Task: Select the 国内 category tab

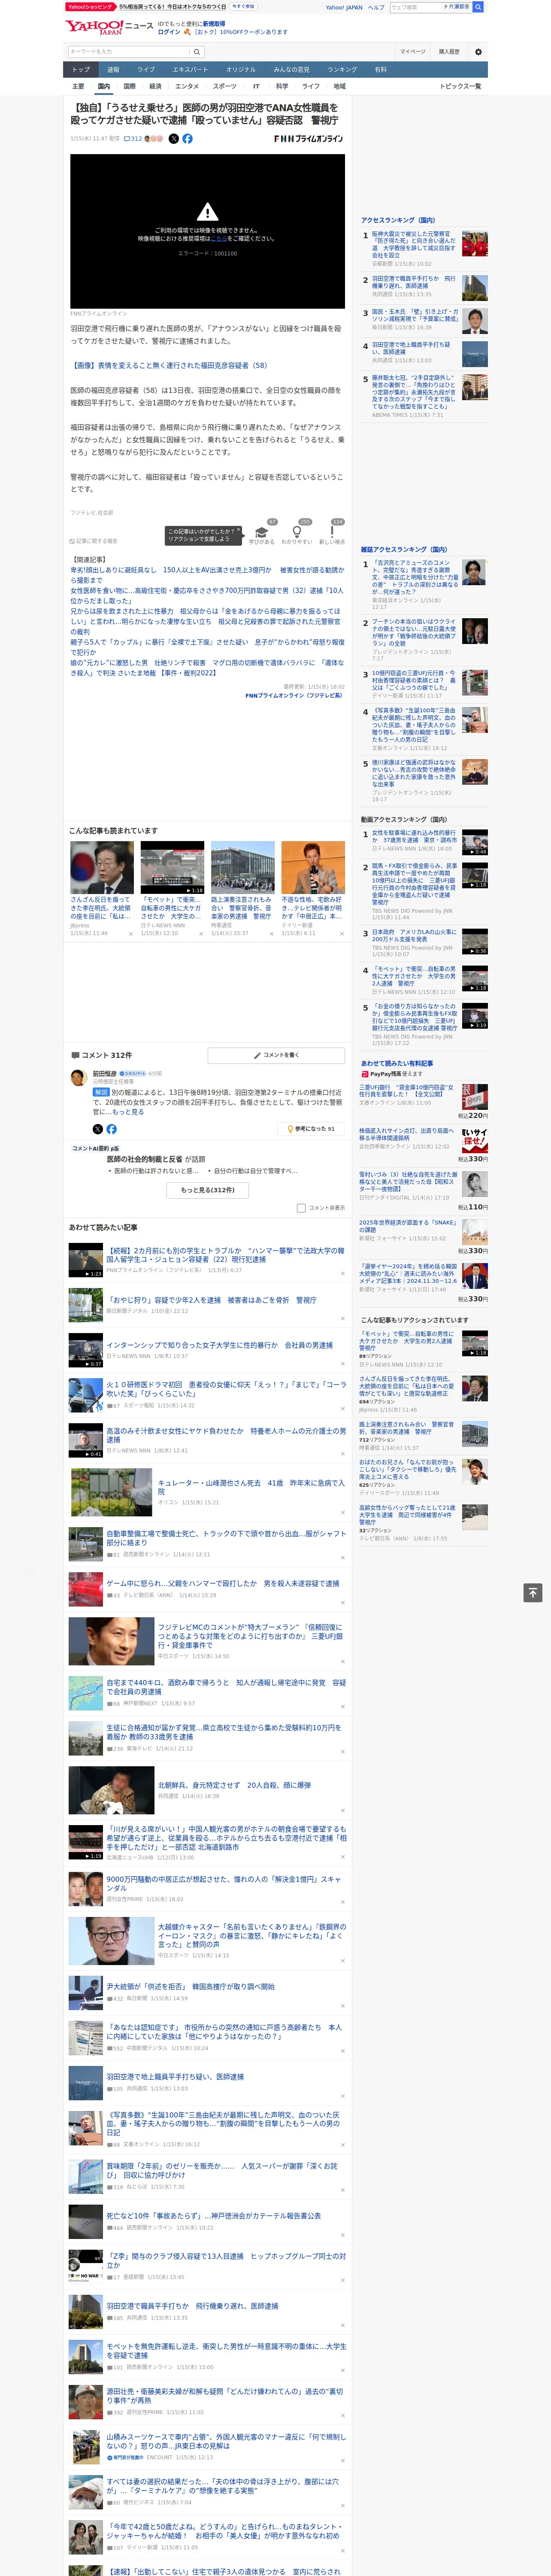Action: click(x=104, y=86)
